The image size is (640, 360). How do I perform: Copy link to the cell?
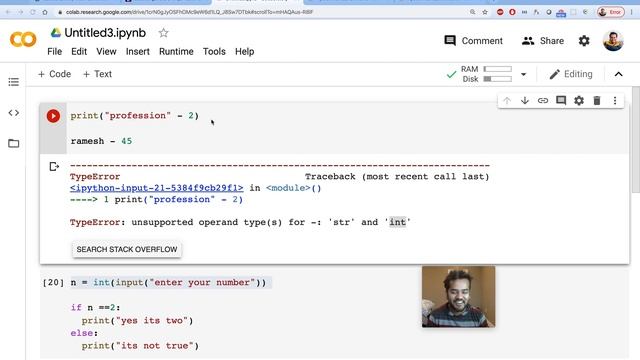(x=543, y=100)
